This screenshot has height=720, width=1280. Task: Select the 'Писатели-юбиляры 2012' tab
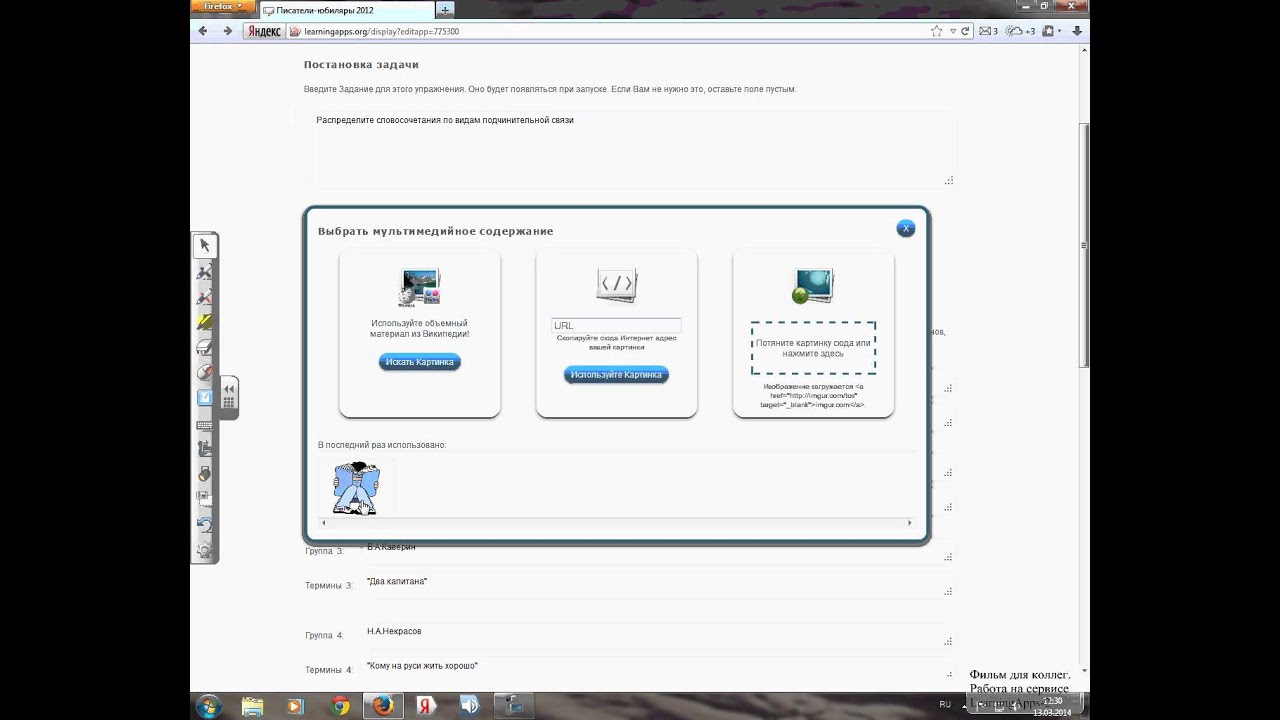pyautogui.click(x=345, y=9)
